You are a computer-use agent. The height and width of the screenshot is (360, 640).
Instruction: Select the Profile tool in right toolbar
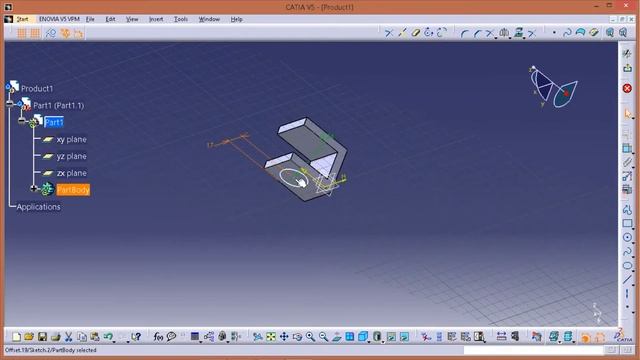(627, 209)
